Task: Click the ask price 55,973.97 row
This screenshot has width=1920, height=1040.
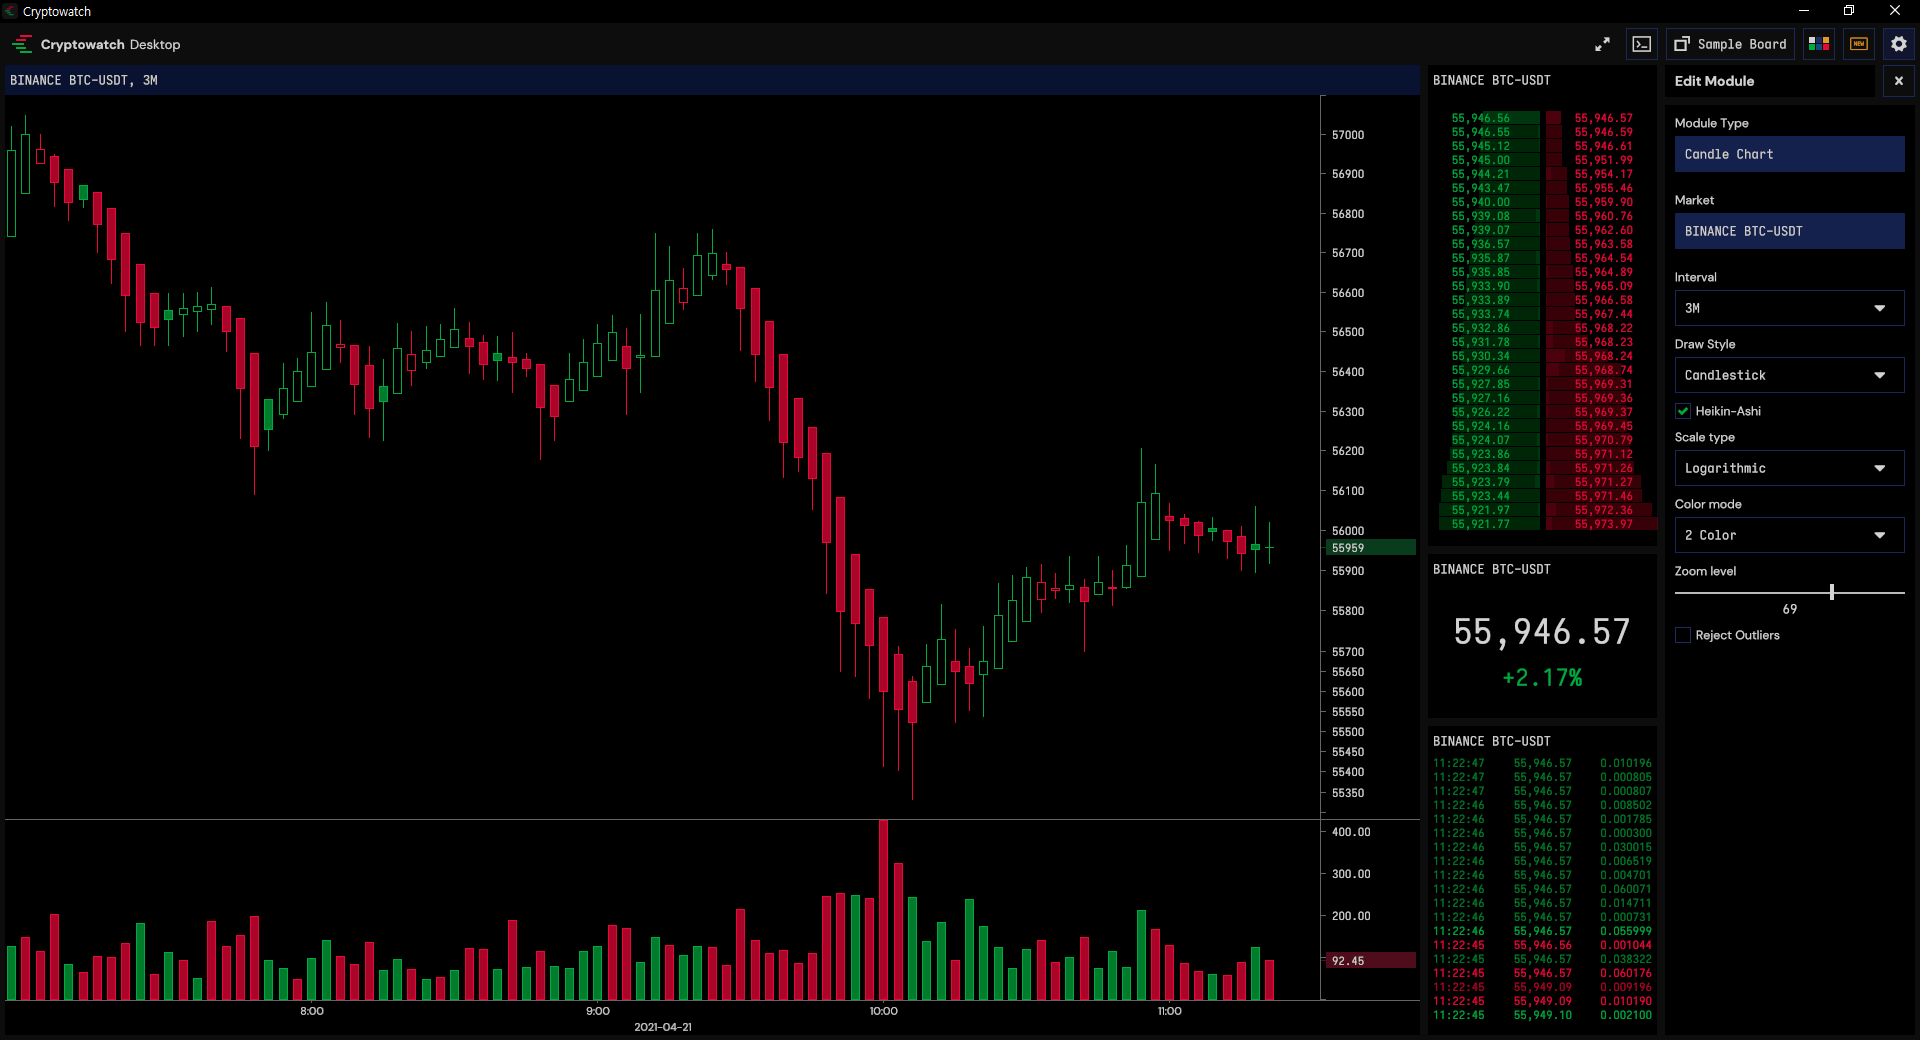Action: 1603,524
